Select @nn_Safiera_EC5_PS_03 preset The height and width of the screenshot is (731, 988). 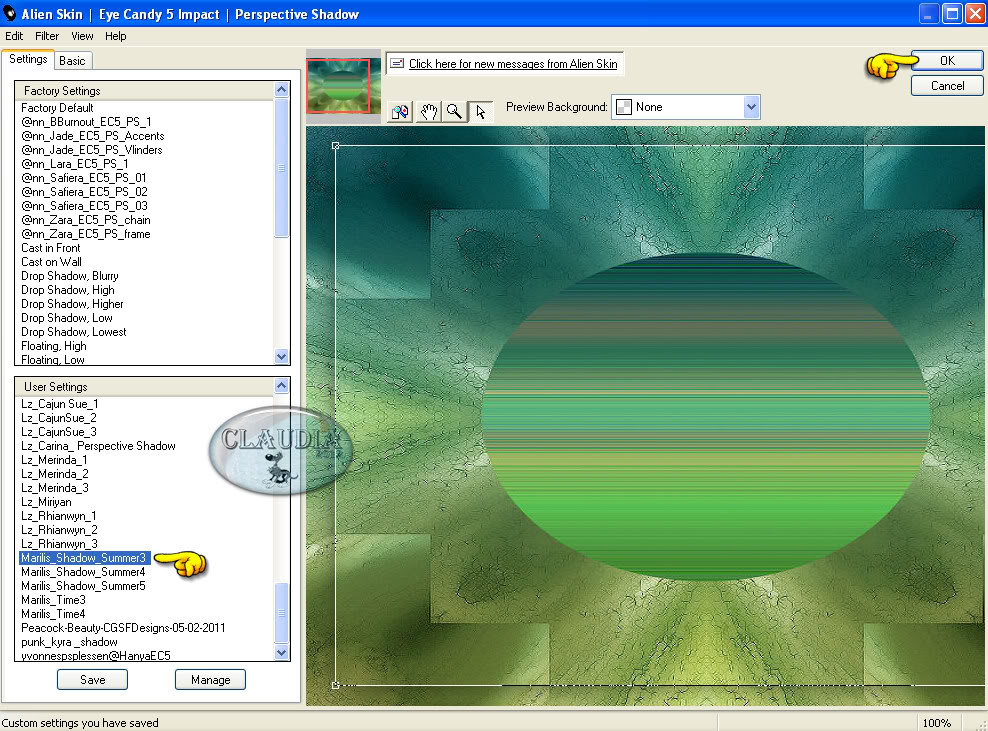coord(84,205)
